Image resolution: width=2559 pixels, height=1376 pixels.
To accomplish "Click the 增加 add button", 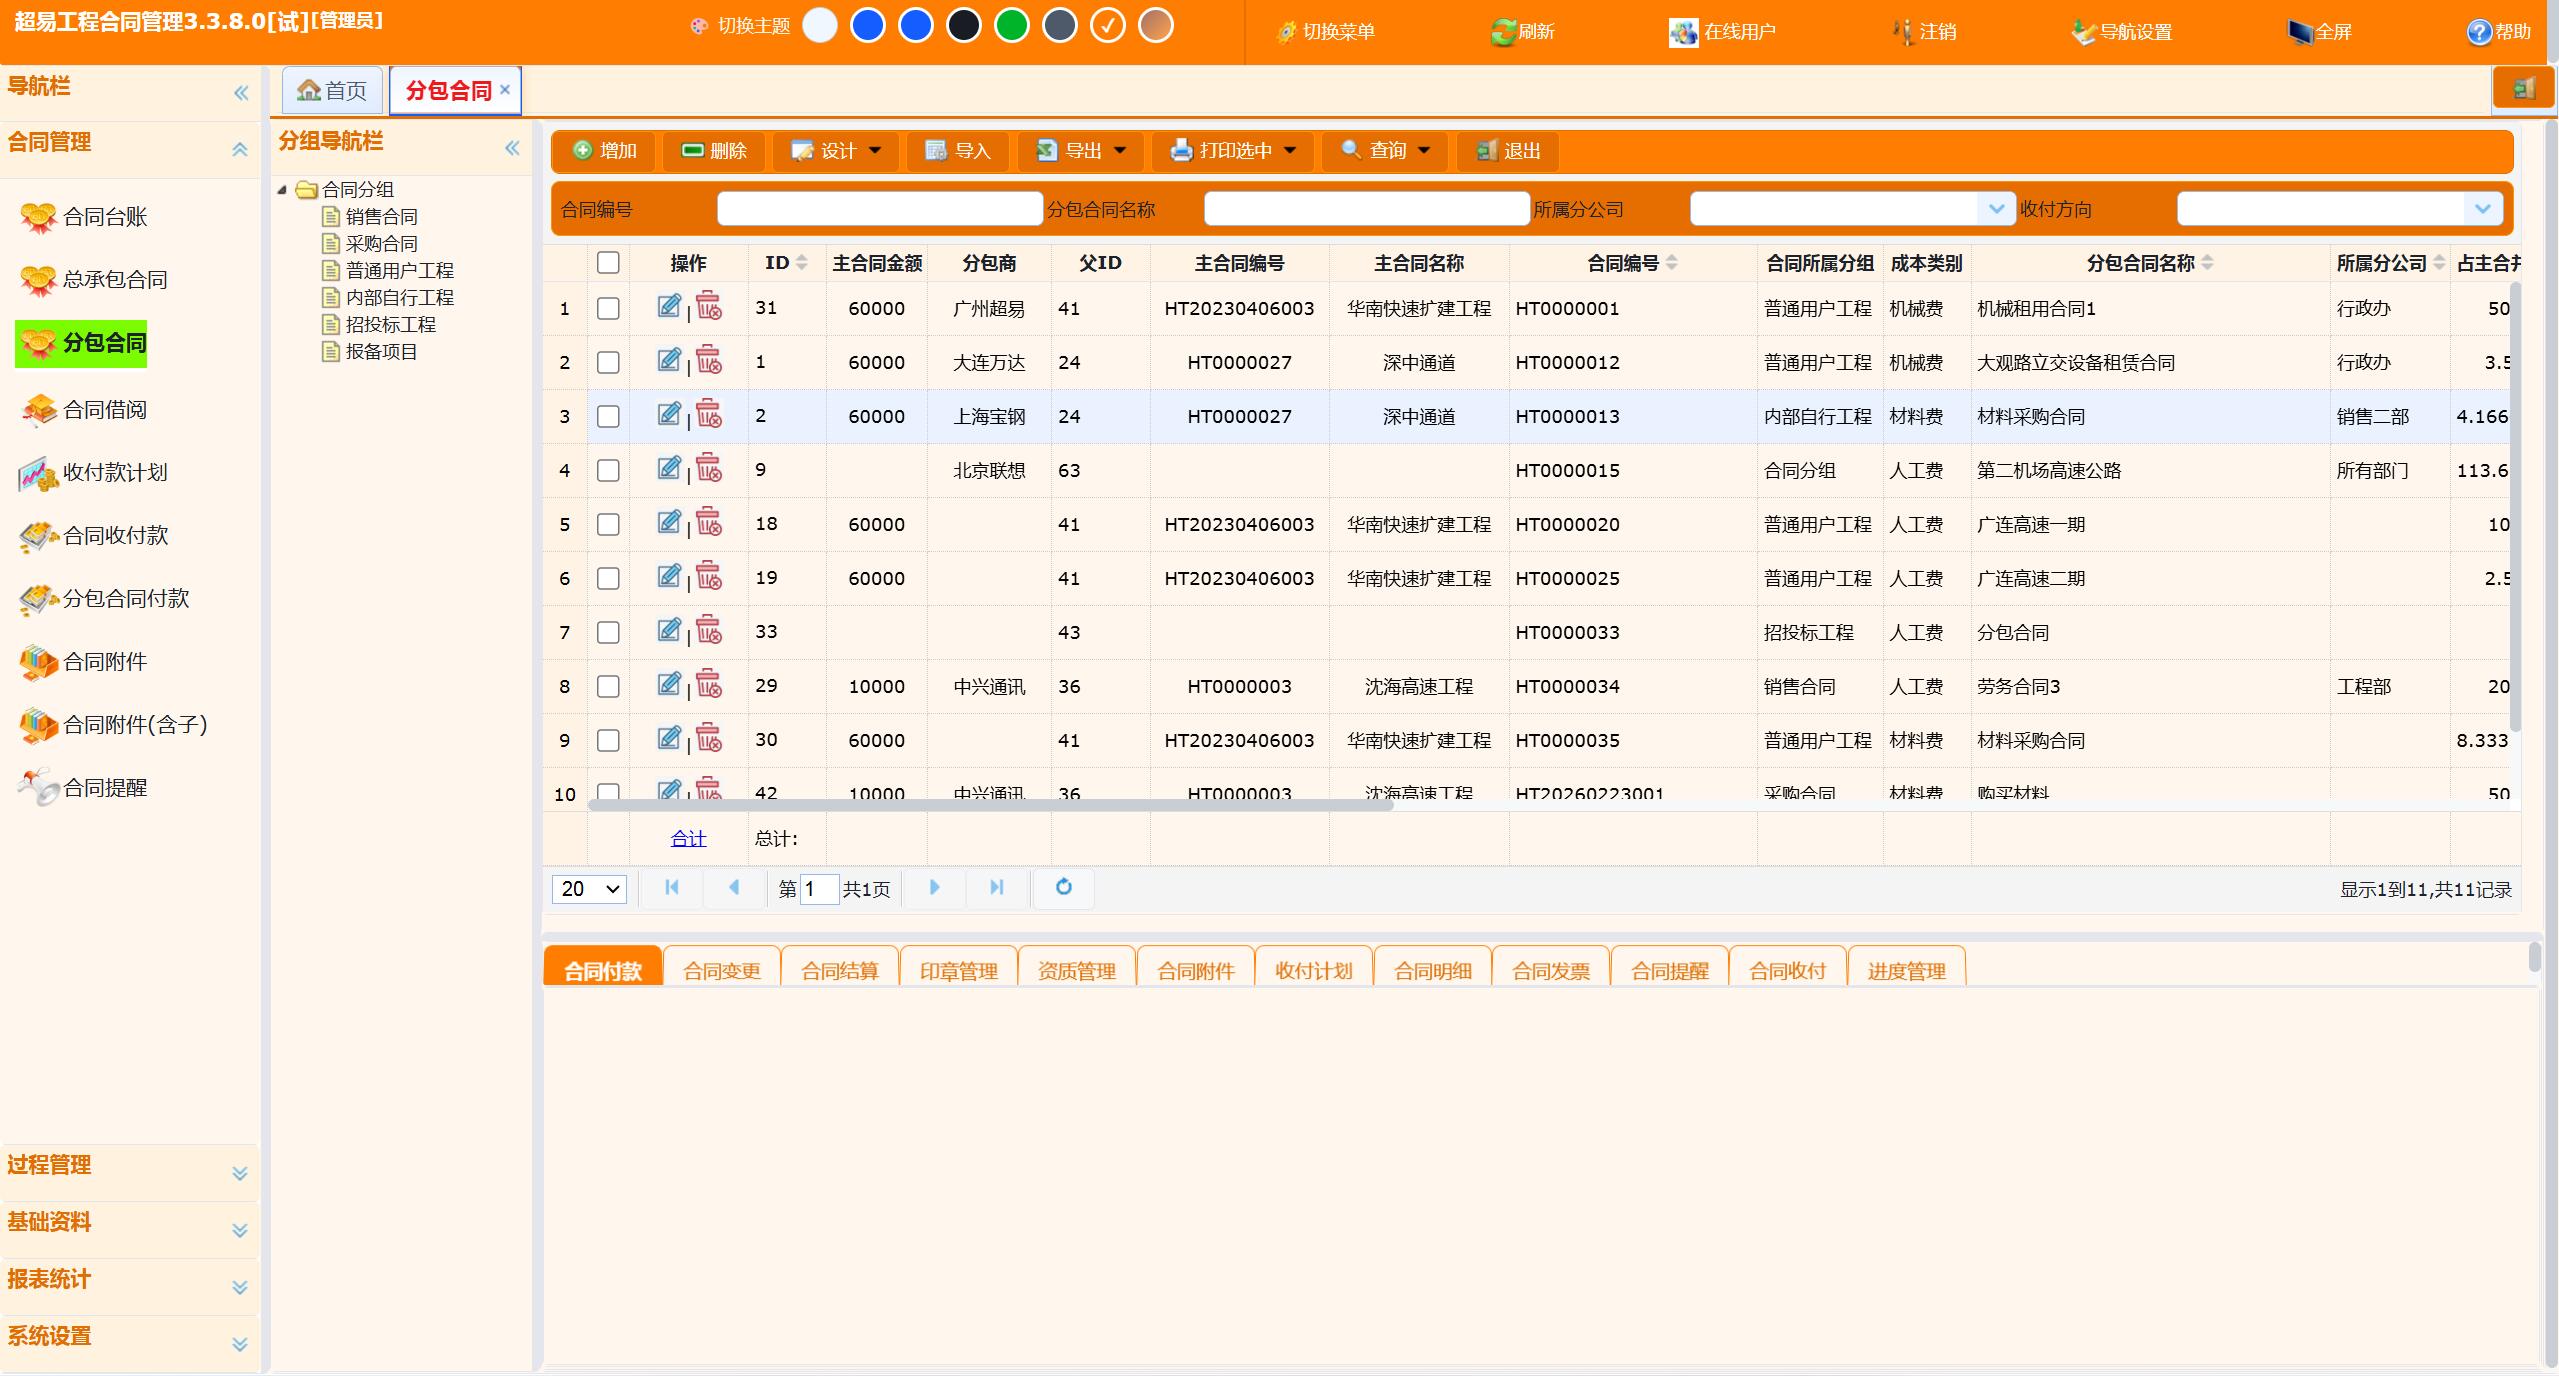I will click(604, 151).
